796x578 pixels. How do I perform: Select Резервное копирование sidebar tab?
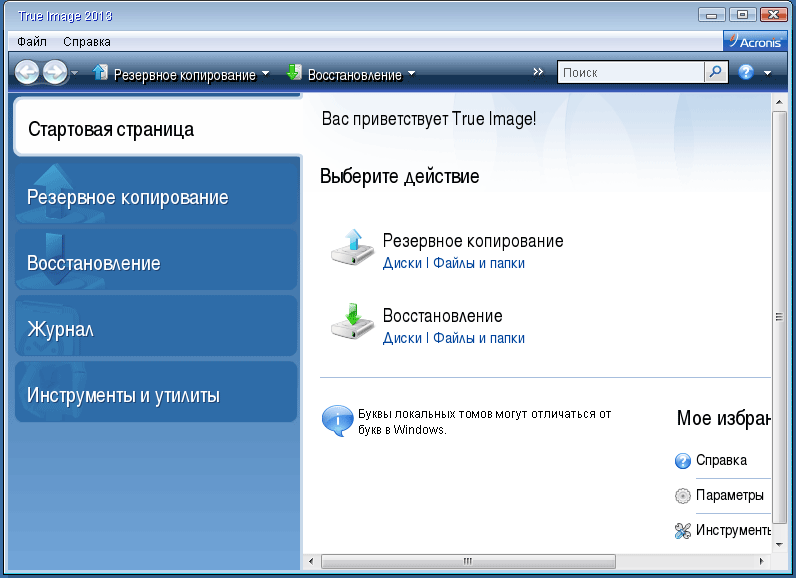[156, 194]
